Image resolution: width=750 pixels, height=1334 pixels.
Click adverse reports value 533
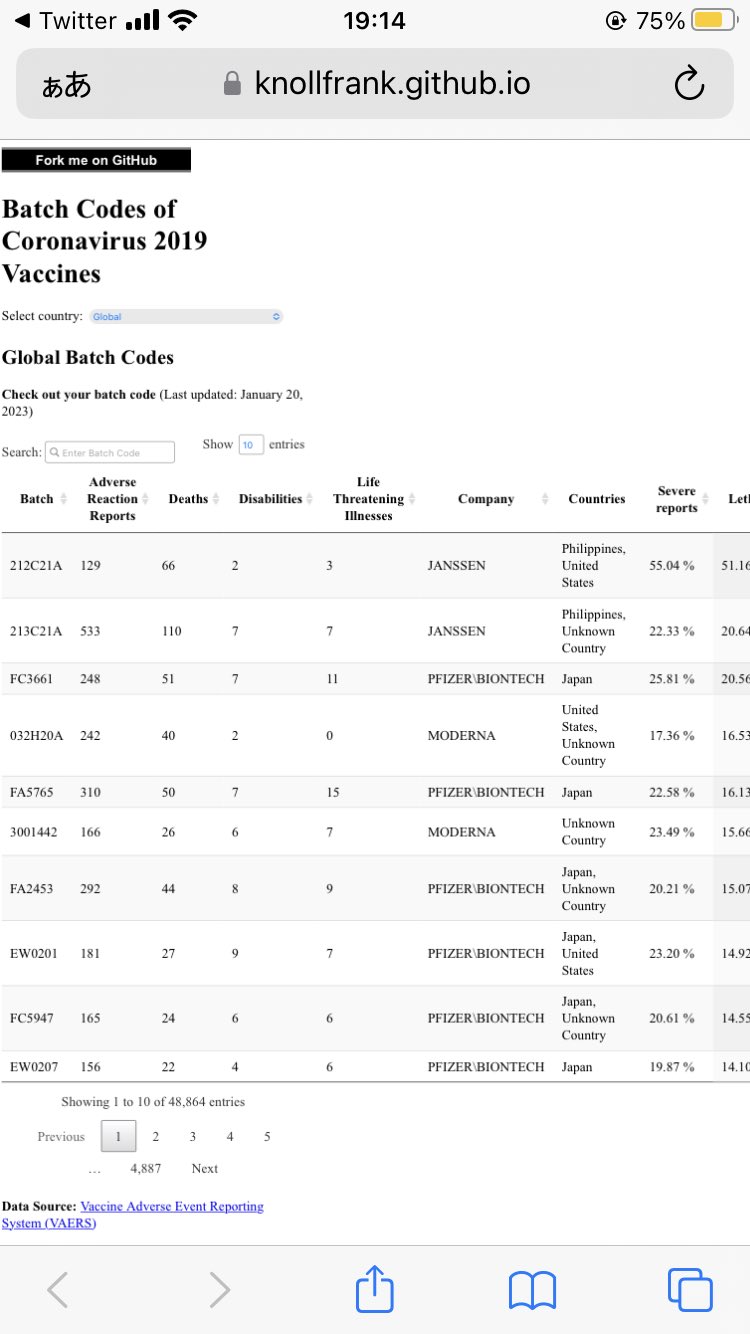pos(91,631)
